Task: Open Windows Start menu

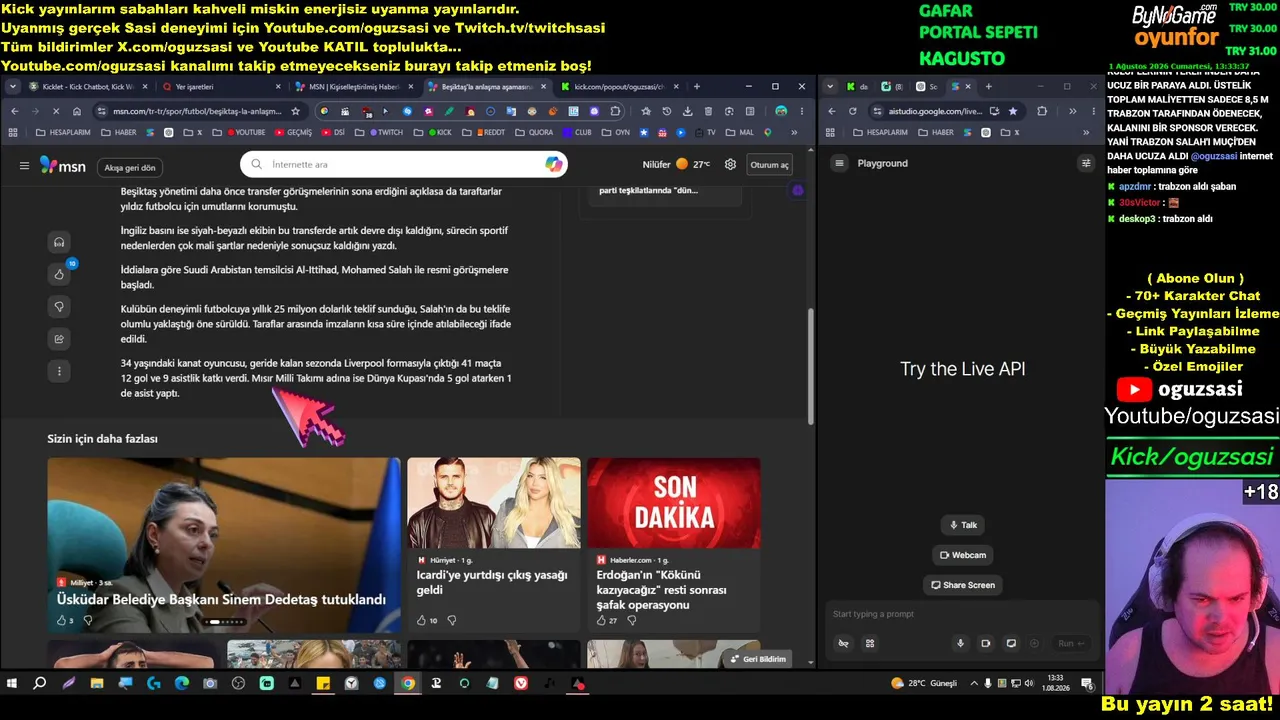Action: [12, 684]
